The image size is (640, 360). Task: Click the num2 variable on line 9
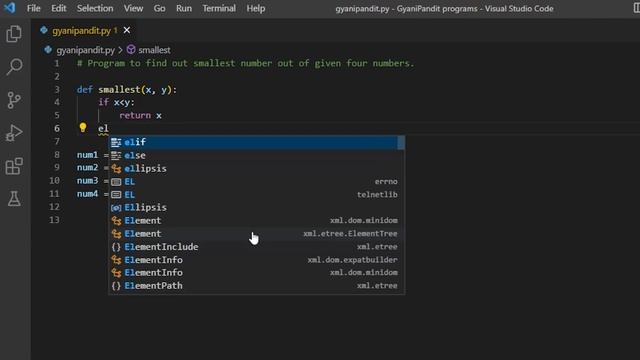point(87,168)
